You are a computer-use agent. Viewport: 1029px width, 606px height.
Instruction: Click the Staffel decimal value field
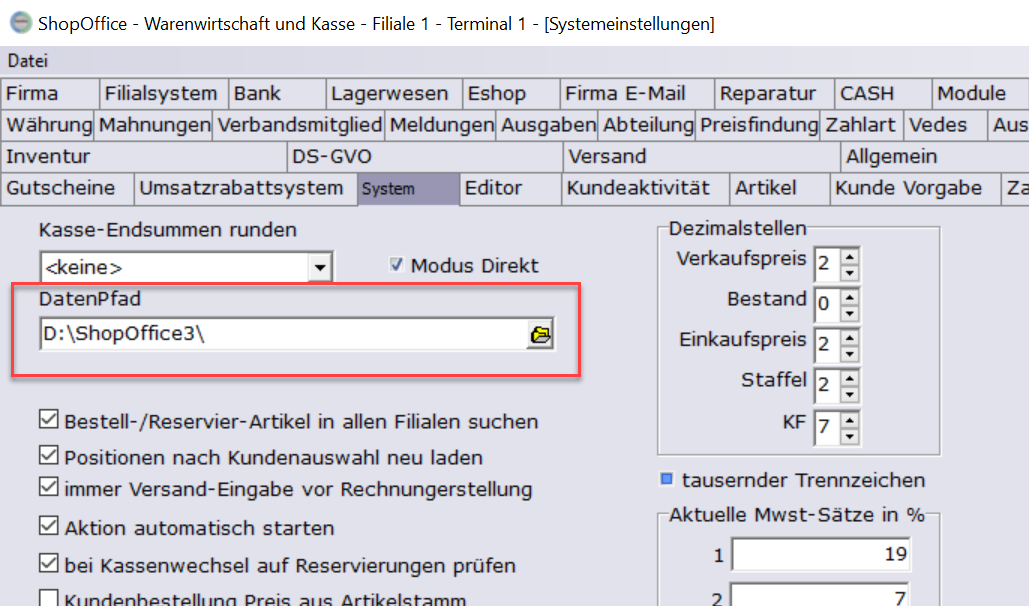[x=828, y=386]
